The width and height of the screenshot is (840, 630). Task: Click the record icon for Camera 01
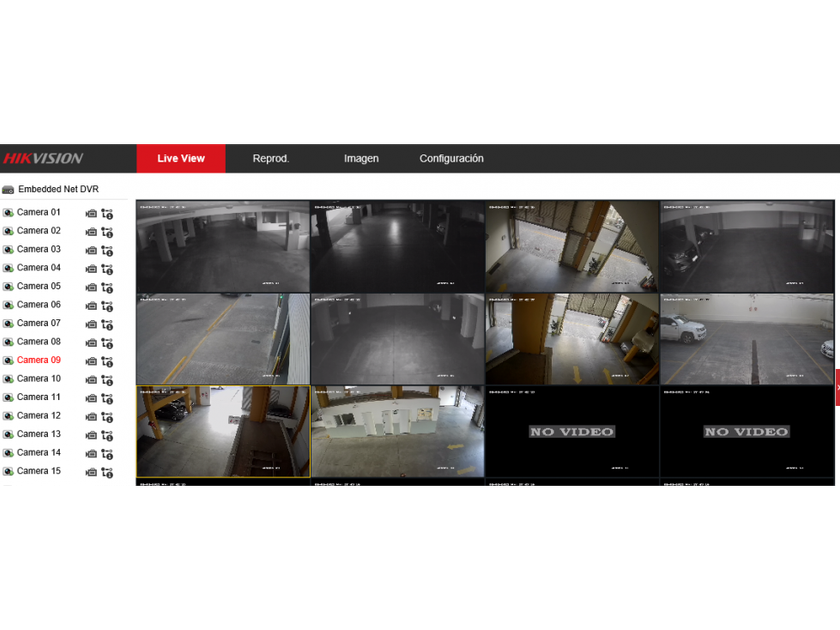click(x=91, y=213)
